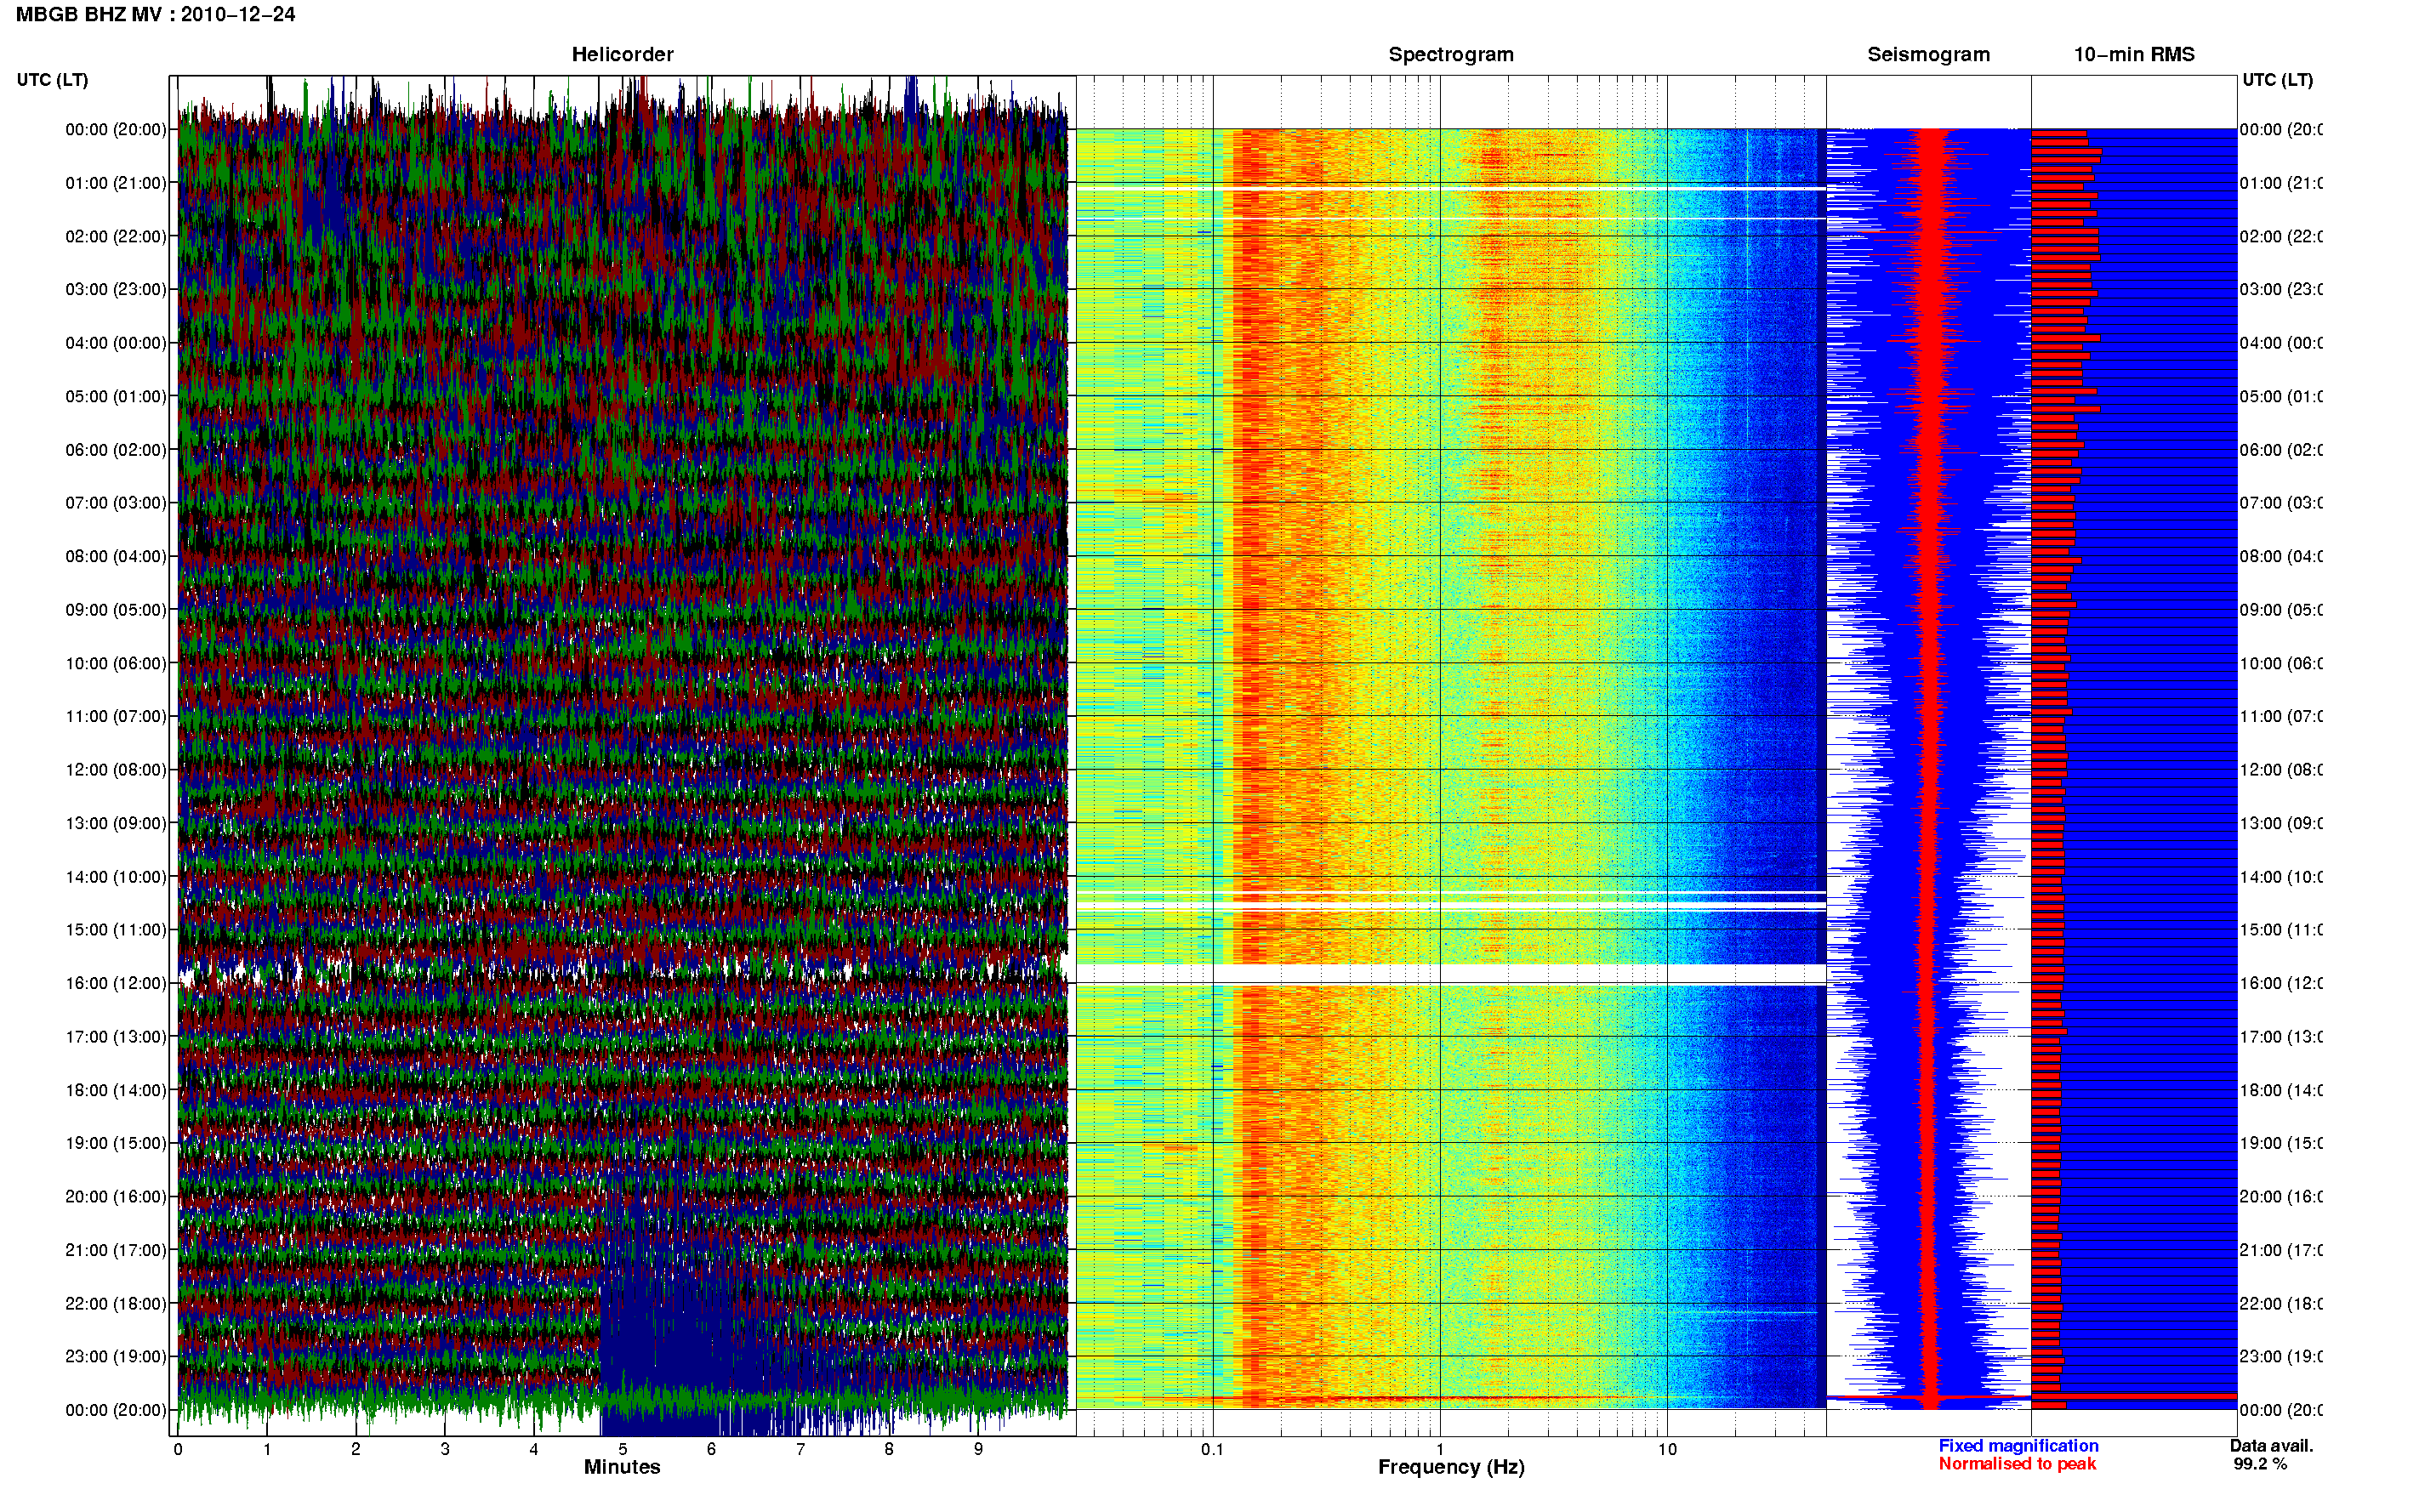This screenshot has width=2419, height=1512.
Task: Click minute tick 4 on Helicorder axis
Action: tap(534, 1449)
